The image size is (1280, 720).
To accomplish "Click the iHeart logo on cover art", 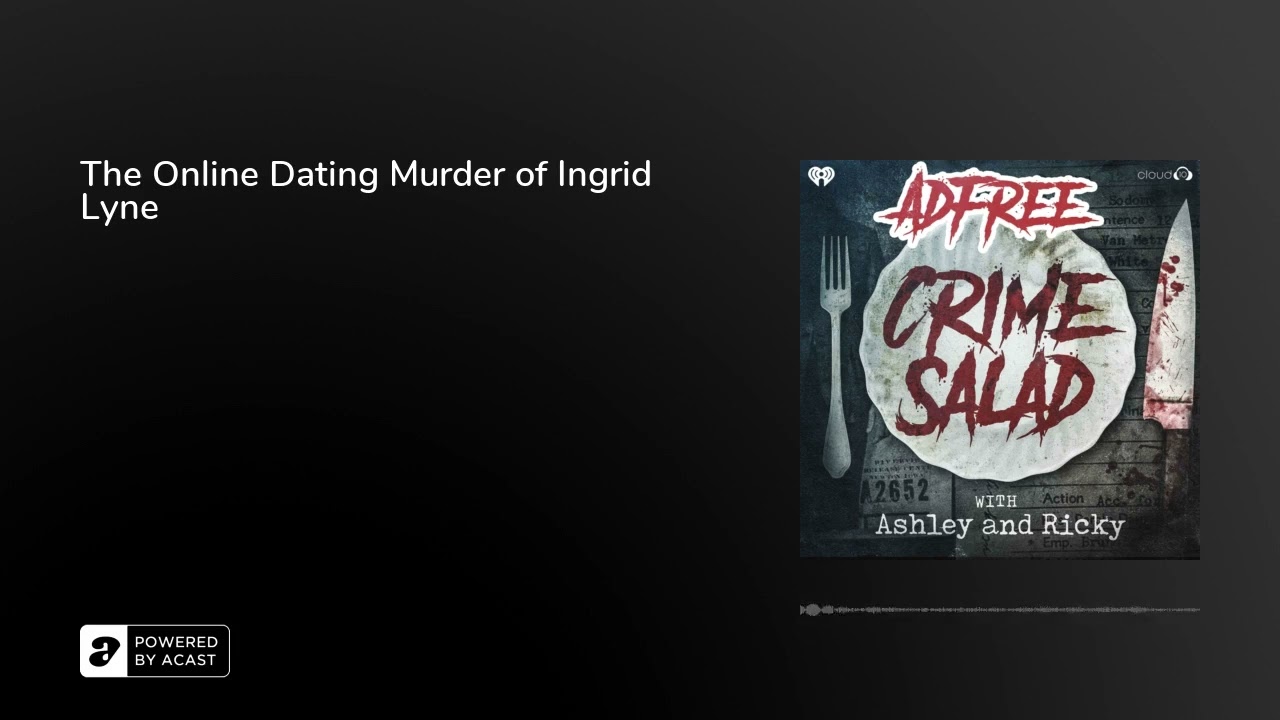I will (822, 177).
